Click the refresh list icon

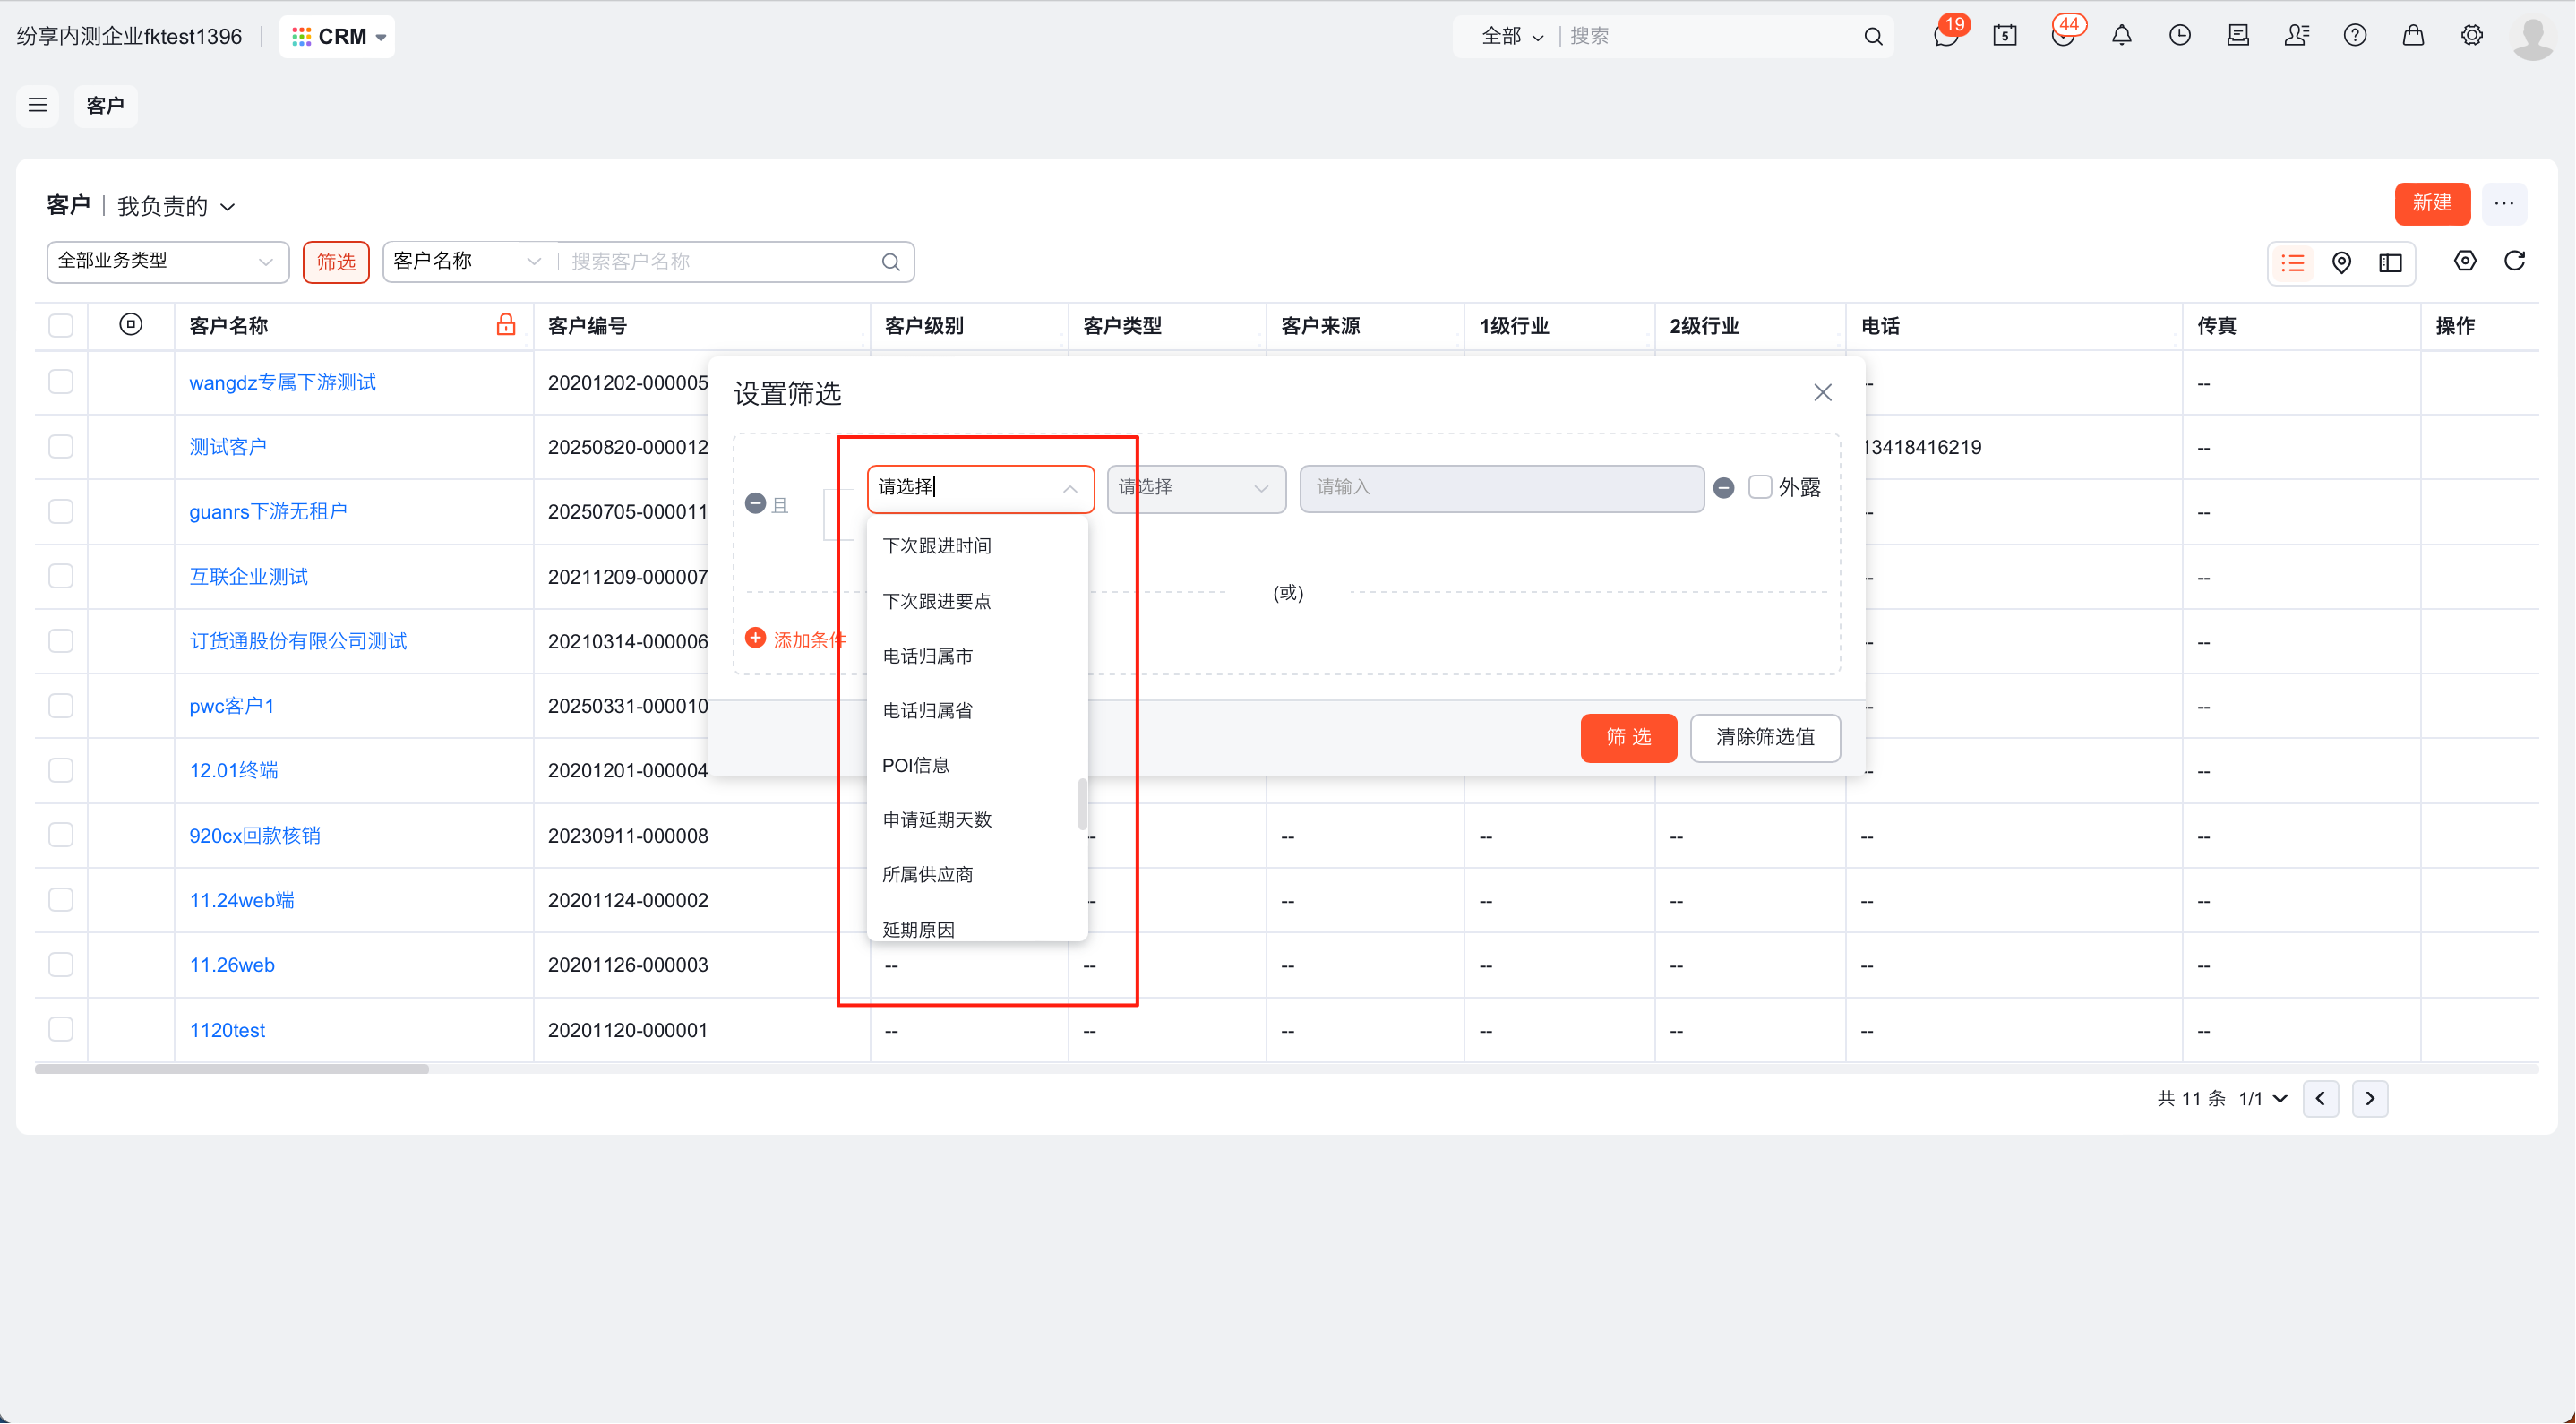point(2514,262)
